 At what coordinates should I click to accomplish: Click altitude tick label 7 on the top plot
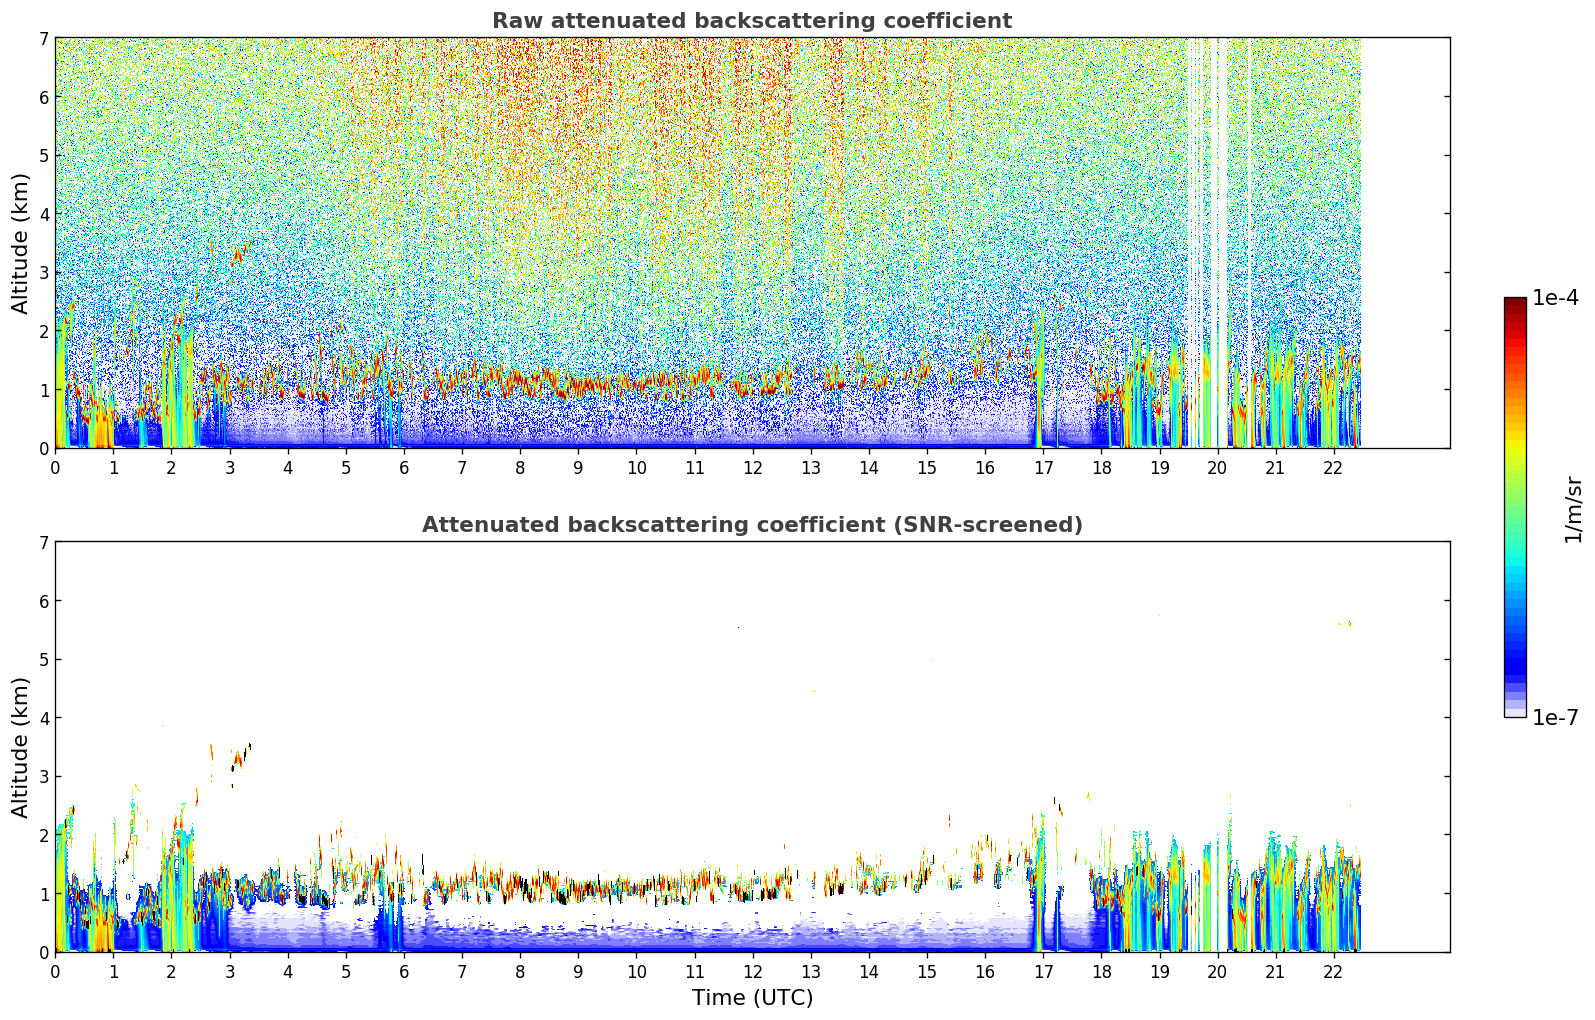[44, 39]
